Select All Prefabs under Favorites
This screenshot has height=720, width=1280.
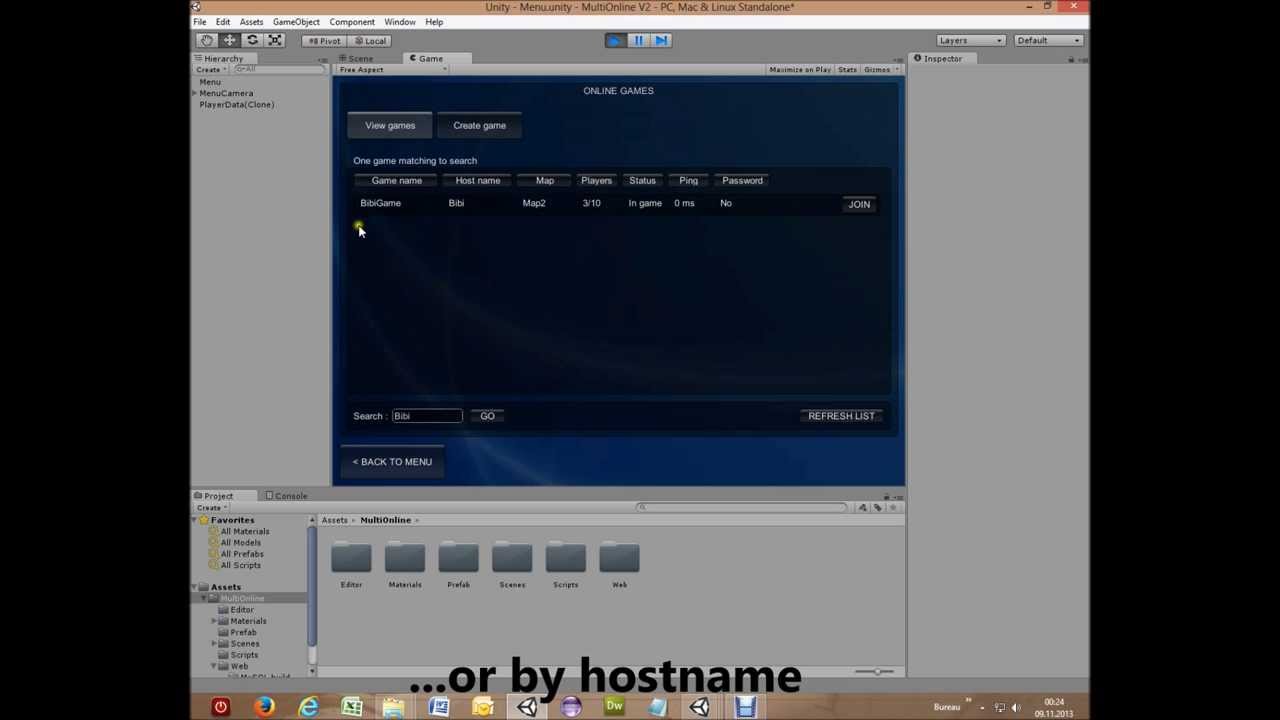pos(242,554)
